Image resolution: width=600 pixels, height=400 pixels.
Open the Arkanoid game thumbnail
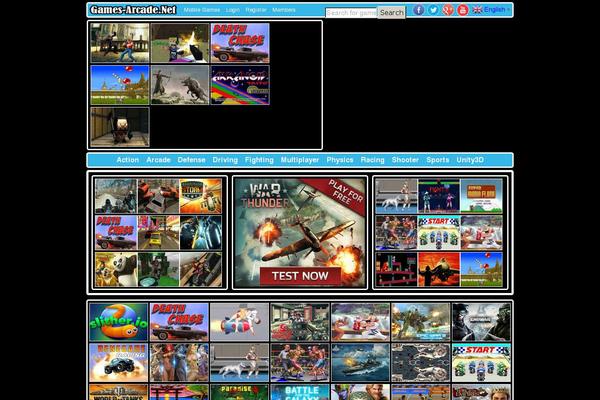[x=240, y=85]
